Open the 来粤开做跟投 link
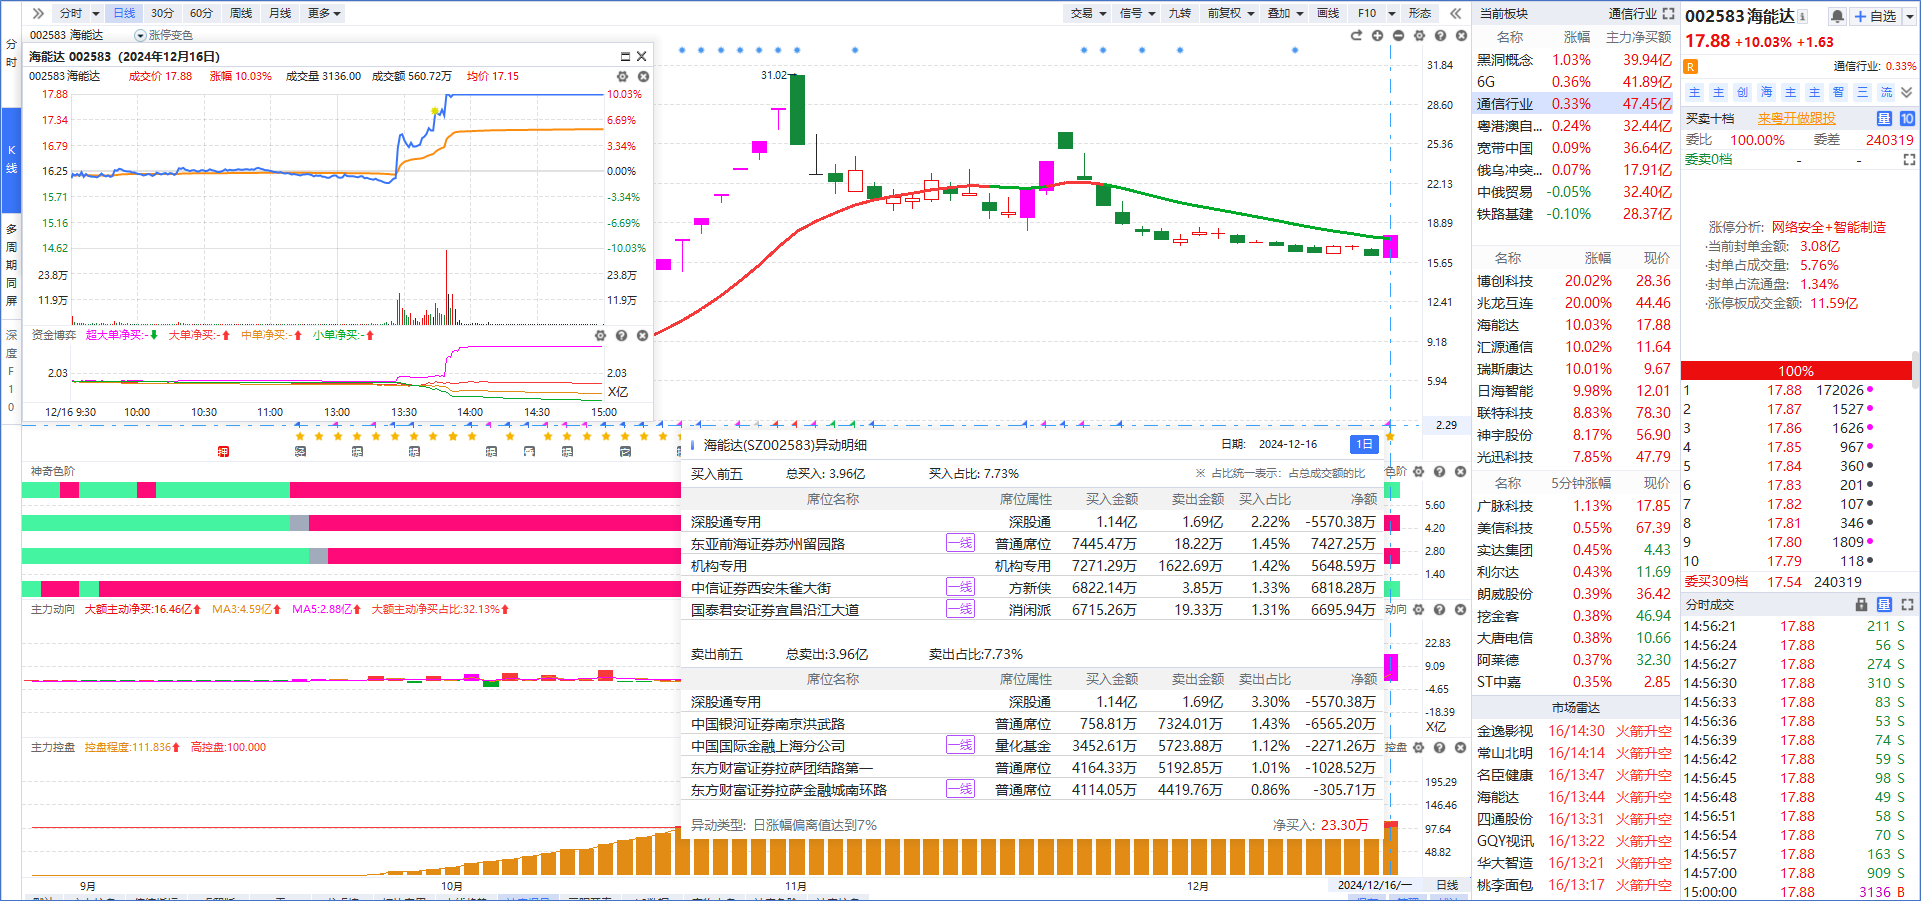This screenshot has width=1921, height=901. (1796, 118)
